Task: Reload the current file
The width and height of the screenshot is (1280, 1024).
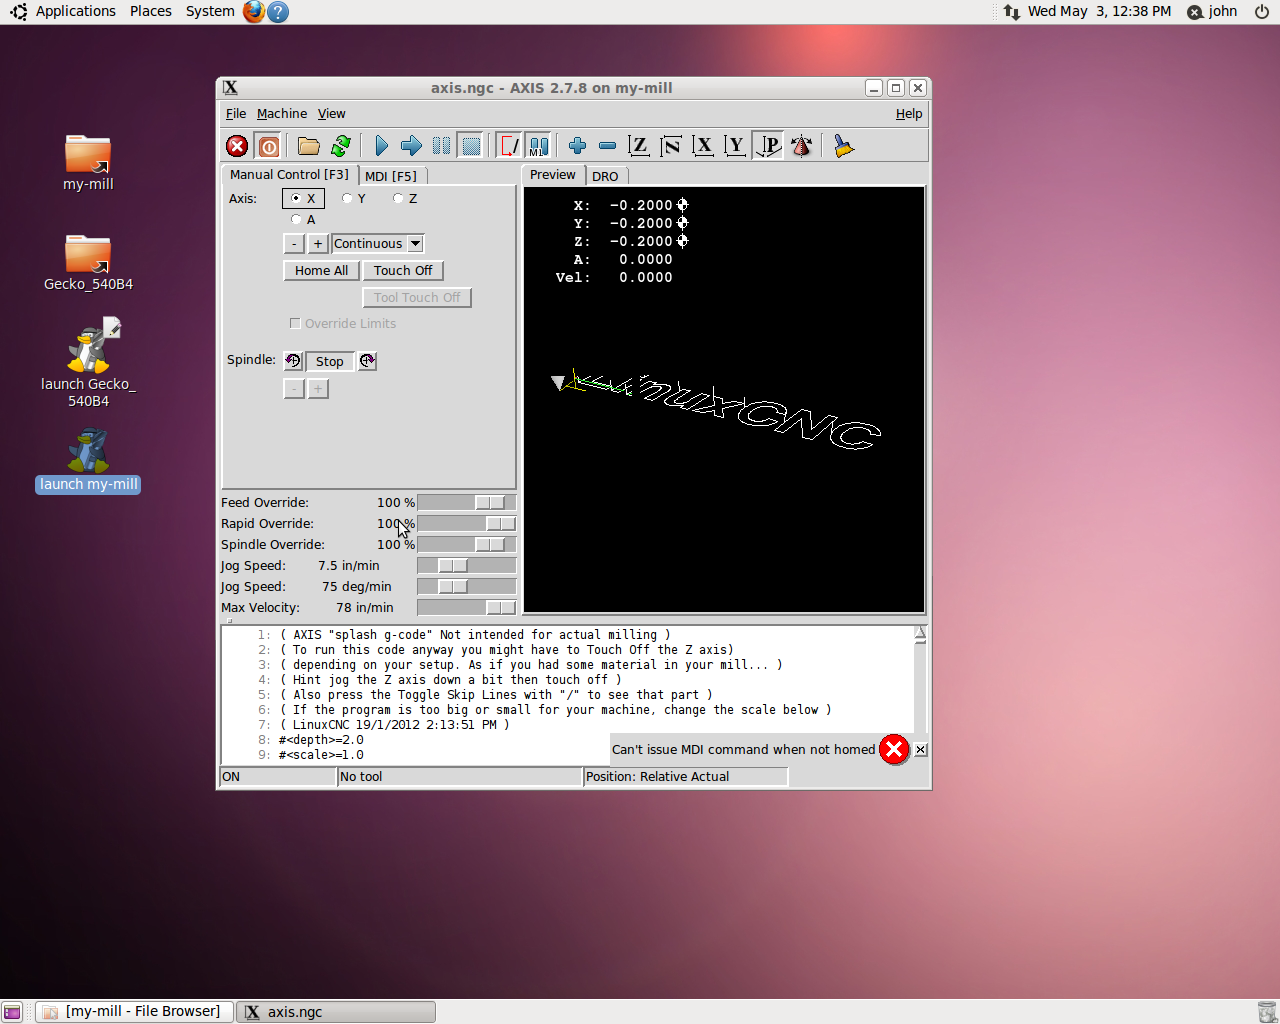Action: coord(340,146)
